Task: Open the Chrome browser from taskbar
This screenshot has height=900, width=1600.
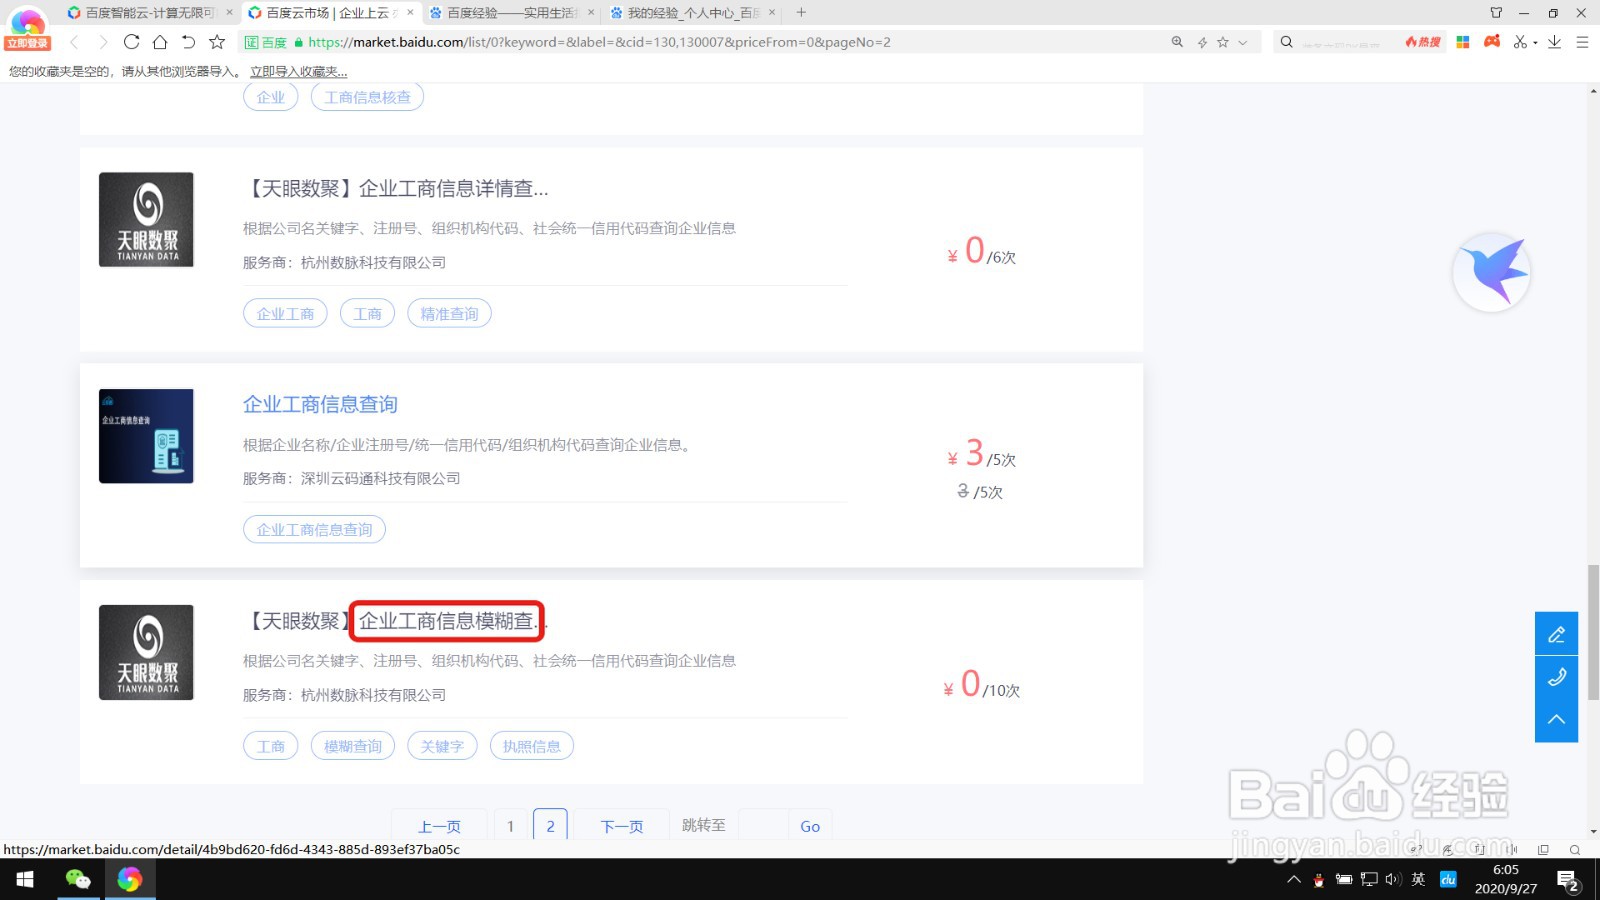Action: click(x=130, y=880)
